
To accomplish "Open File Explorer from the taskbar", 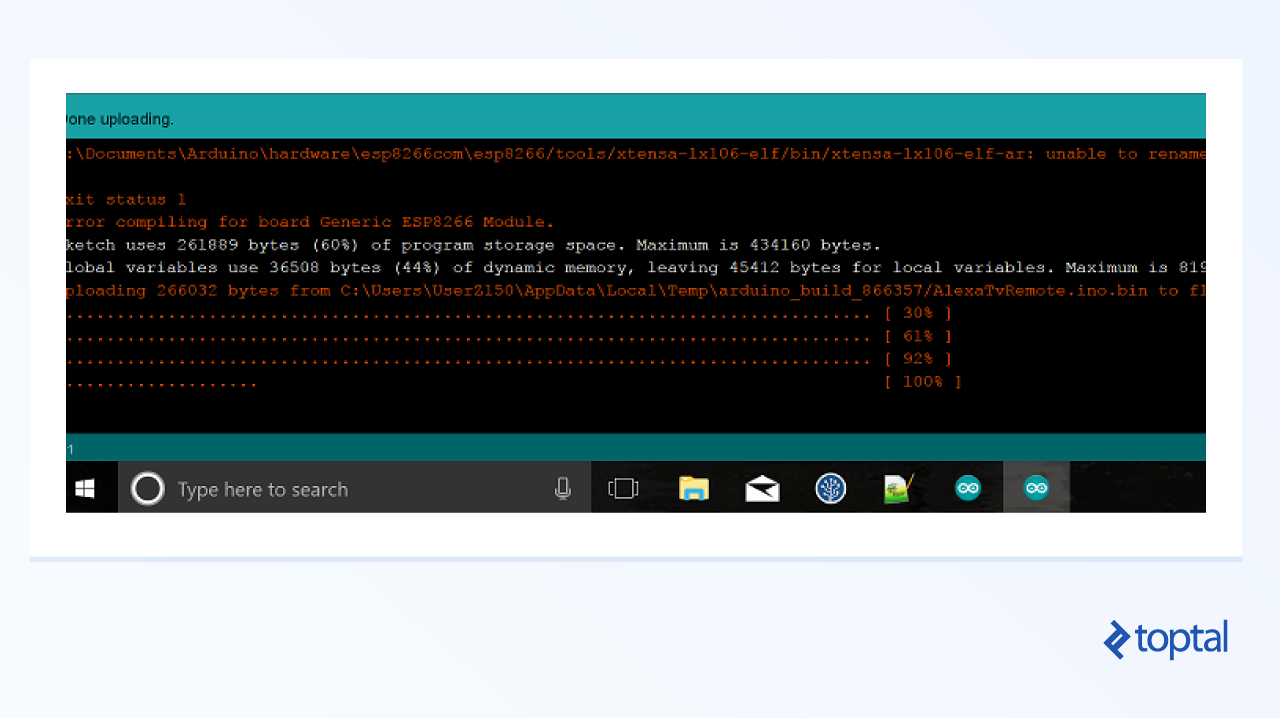I will [x=694, y=488].
